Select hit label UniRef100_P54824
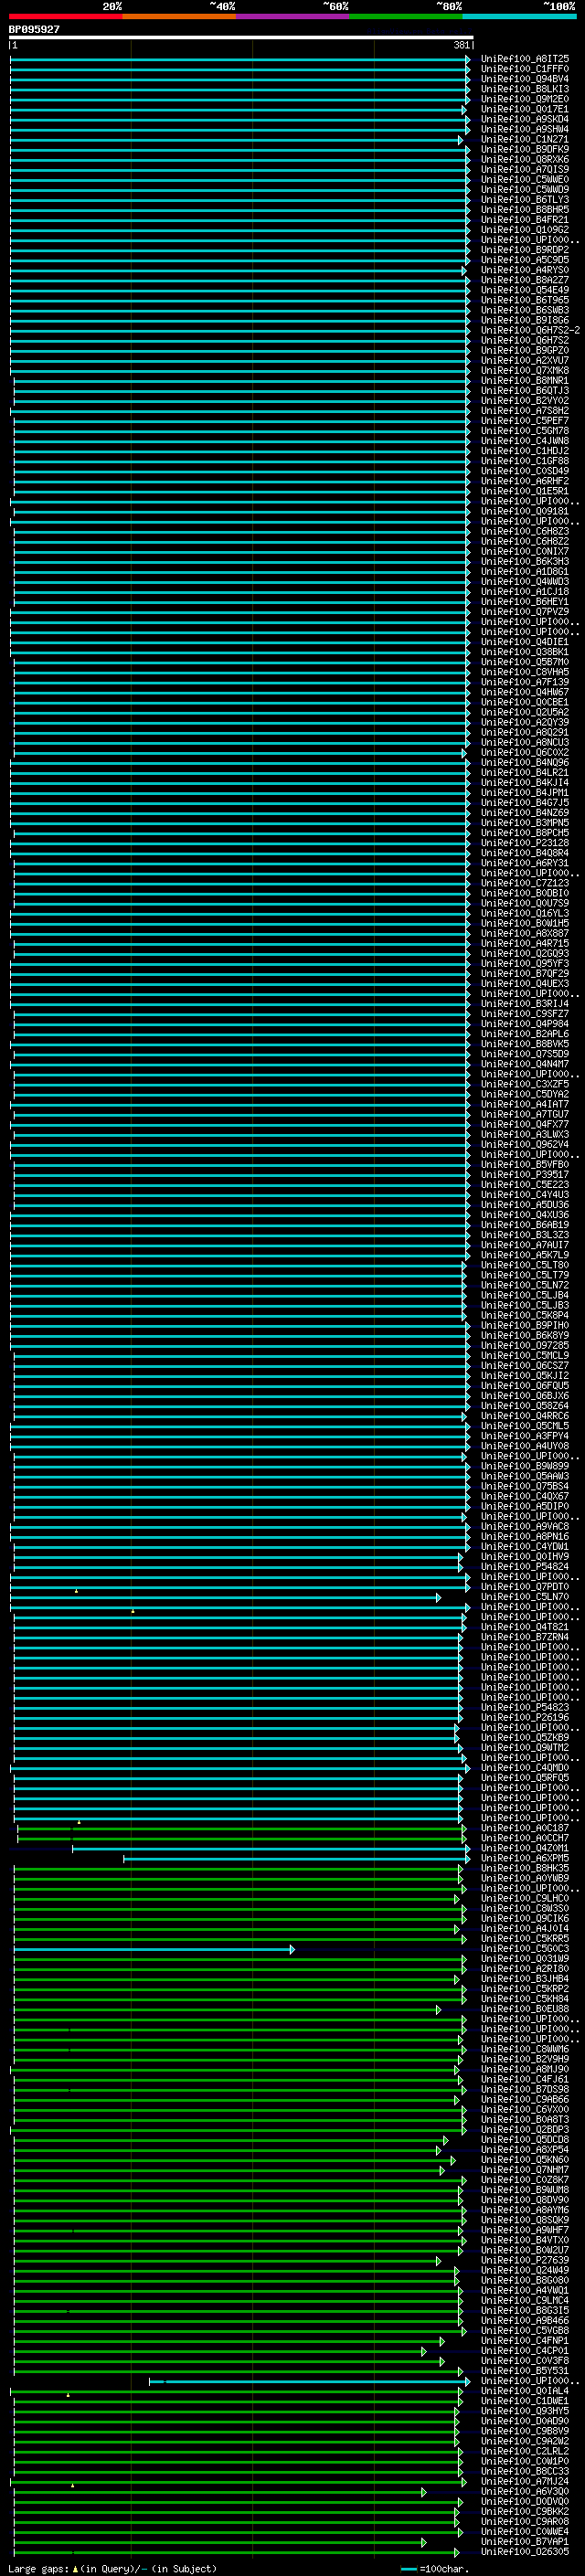Screen dimensions: 585x2576 point(524,1566)
